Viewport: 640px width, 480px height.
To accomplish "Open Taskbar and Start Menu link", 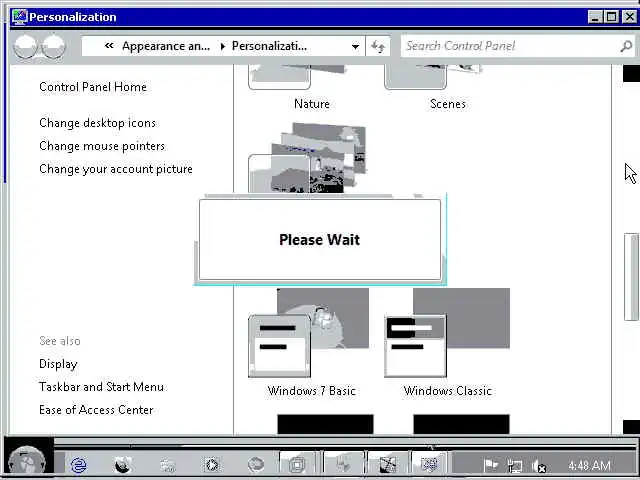I will (102, 387).
